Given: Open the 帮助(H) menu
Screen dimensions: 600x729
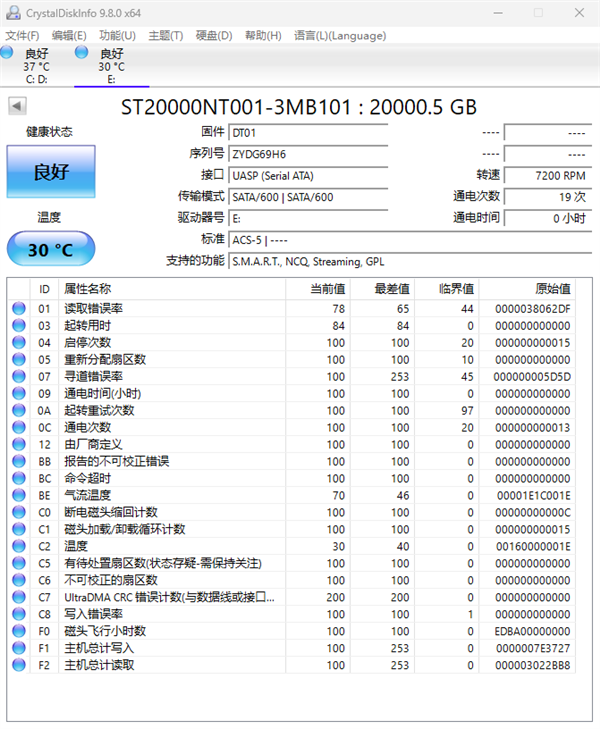Looking at the screenshot, I should [x=263, y=36].
